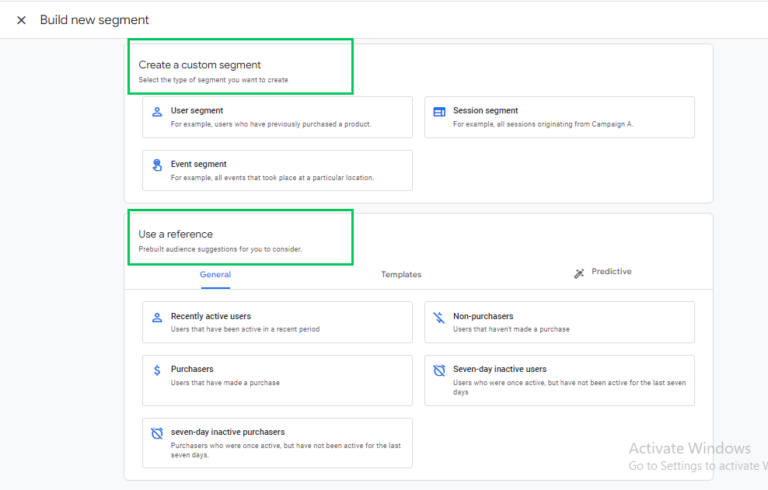Select the Recently active users reference
This screenshot has height=490, width=768.
[277, 322]
